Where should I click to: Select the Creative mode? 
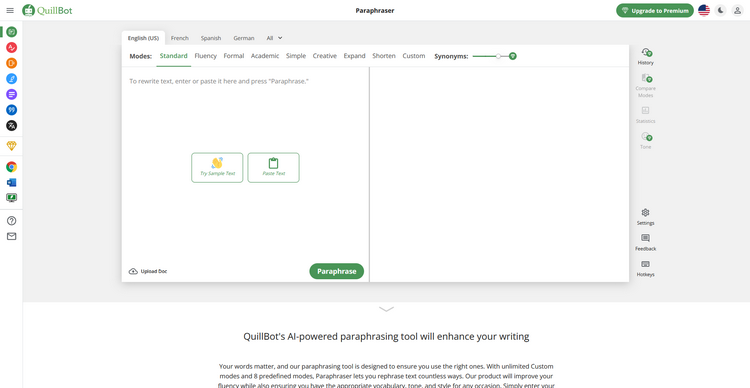point(325,56)
